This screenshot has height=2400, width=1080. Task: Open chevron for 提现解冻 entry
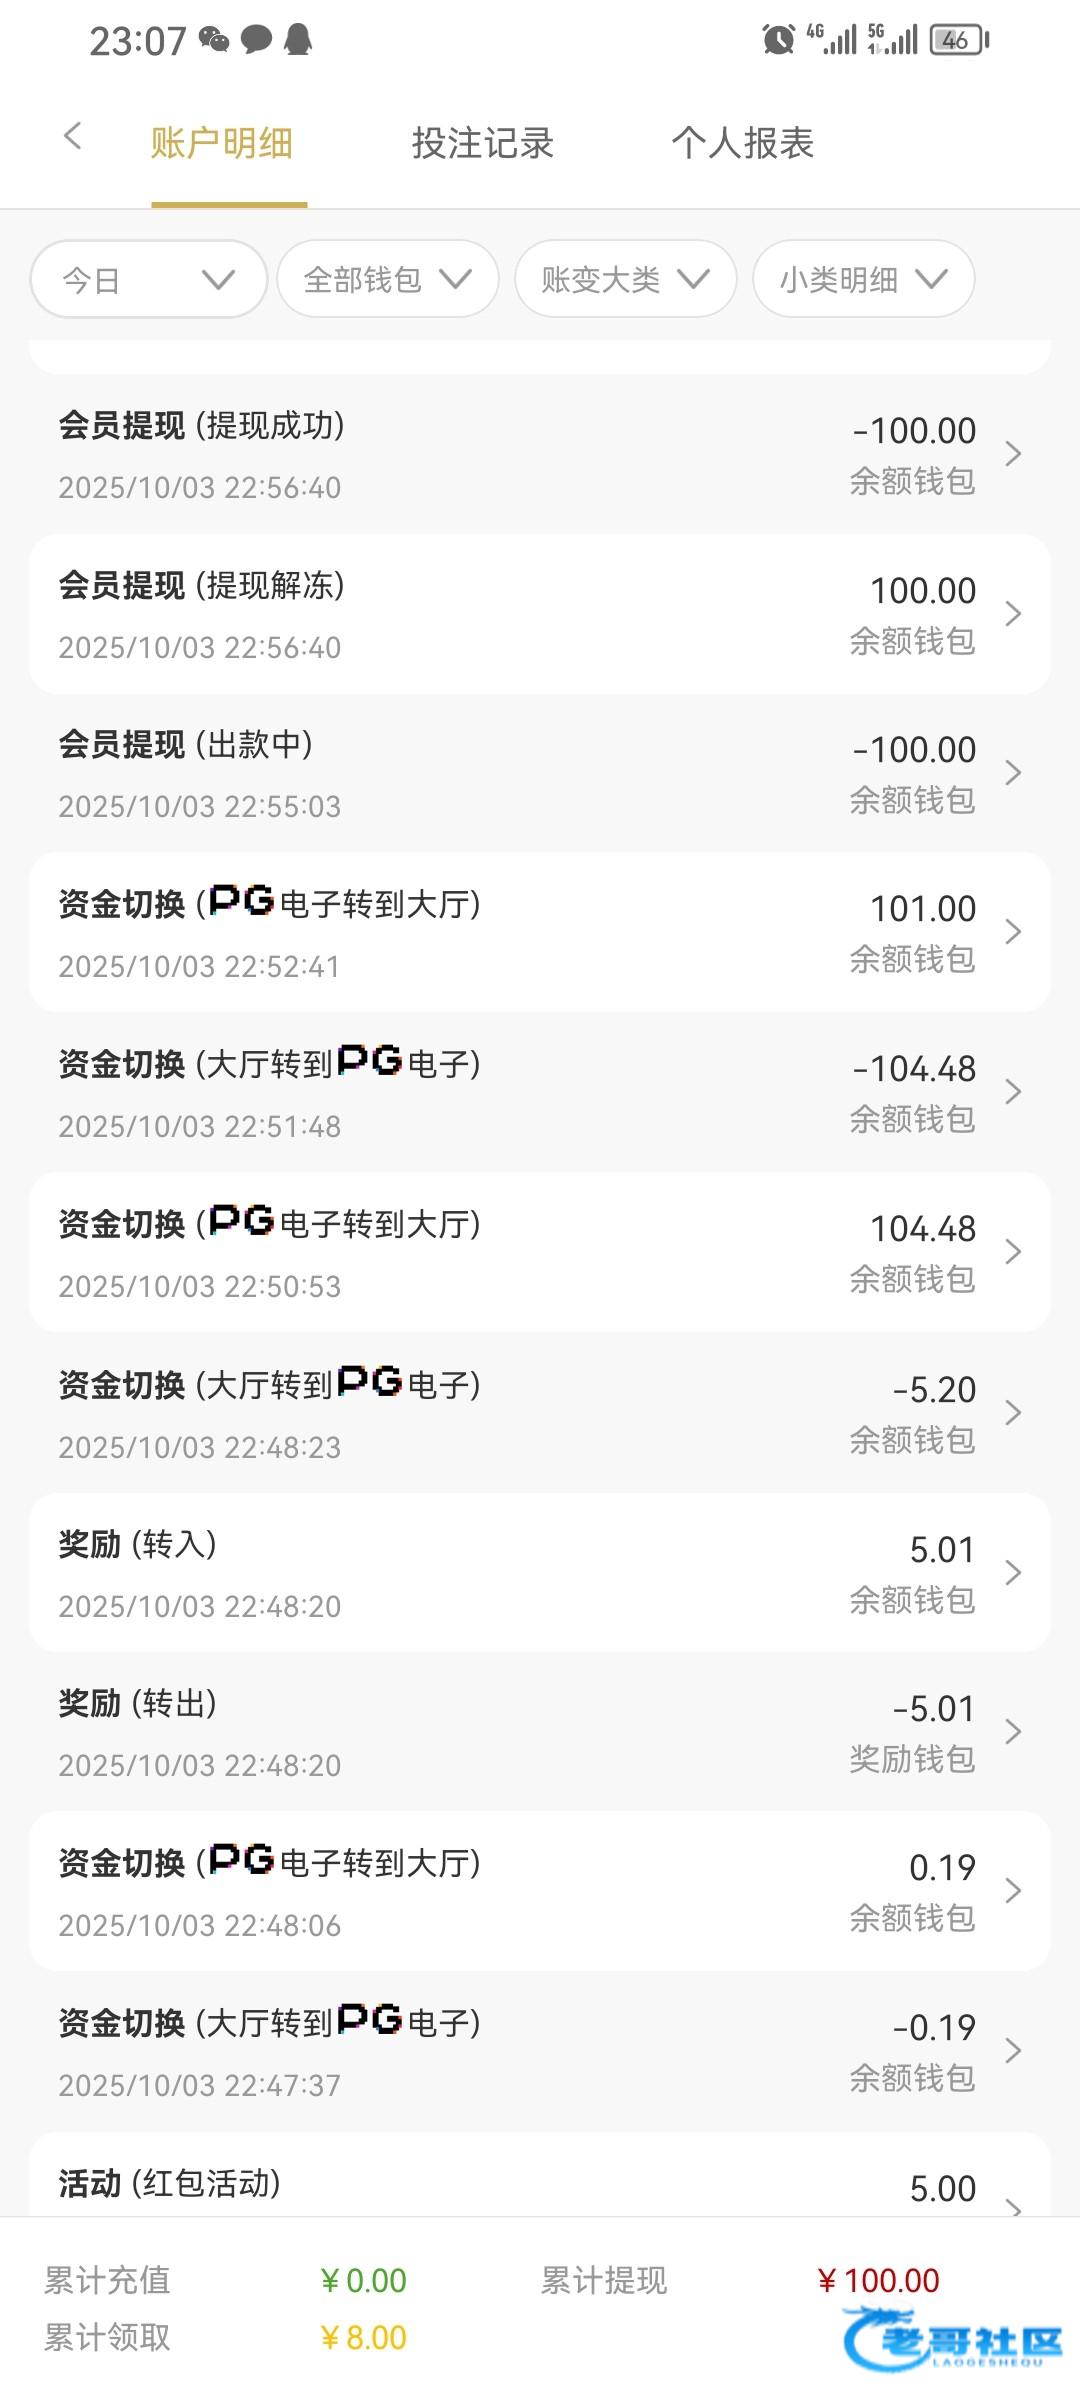[x=1013, y=614]
